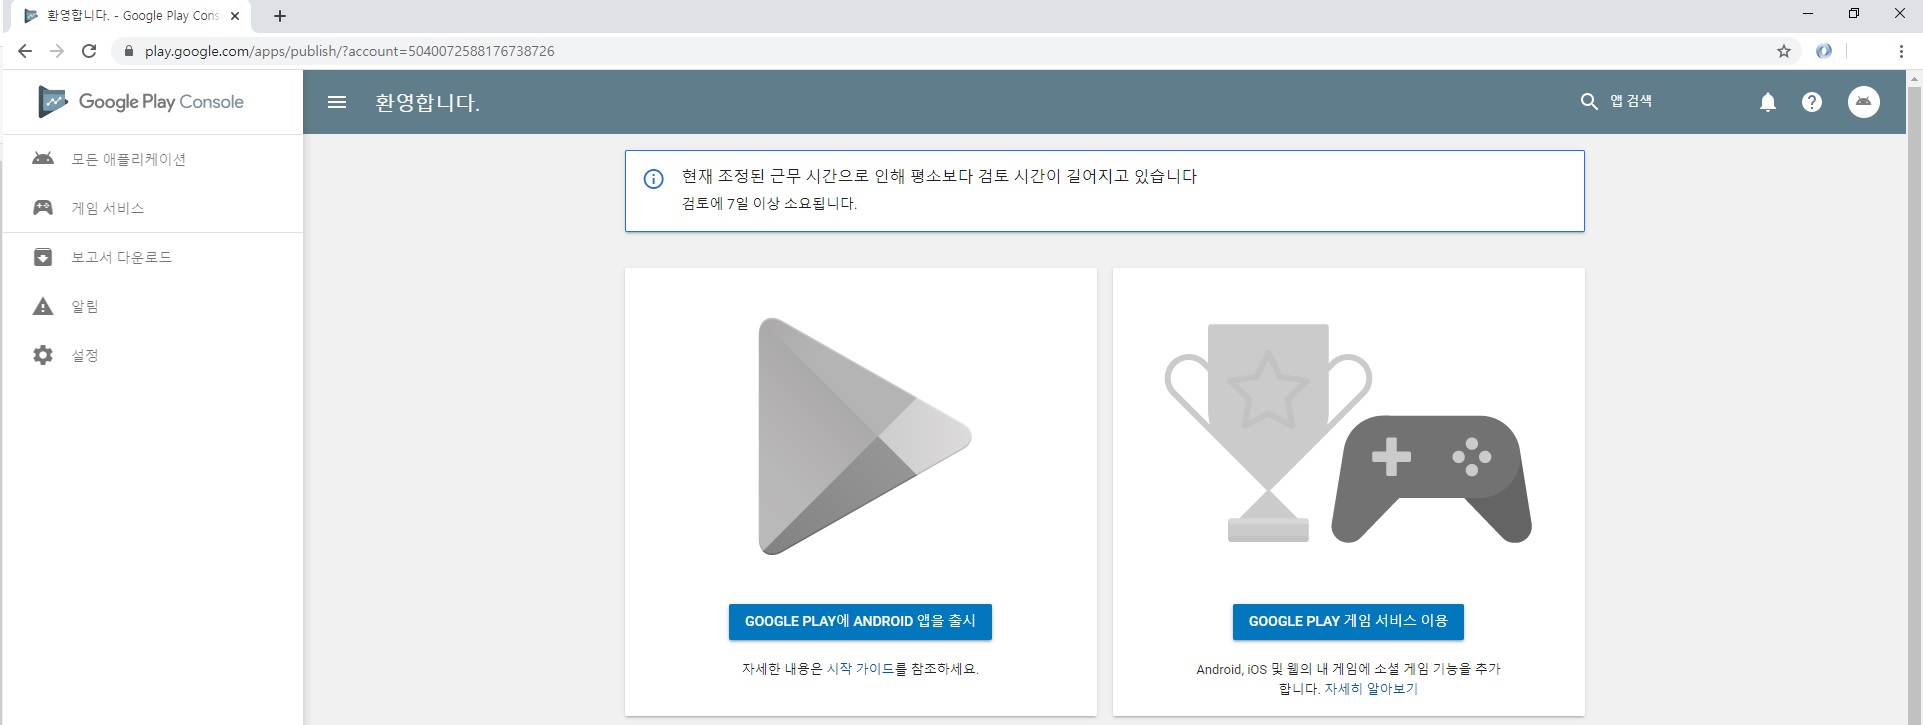Open the hamburger navigation menu

337,102
